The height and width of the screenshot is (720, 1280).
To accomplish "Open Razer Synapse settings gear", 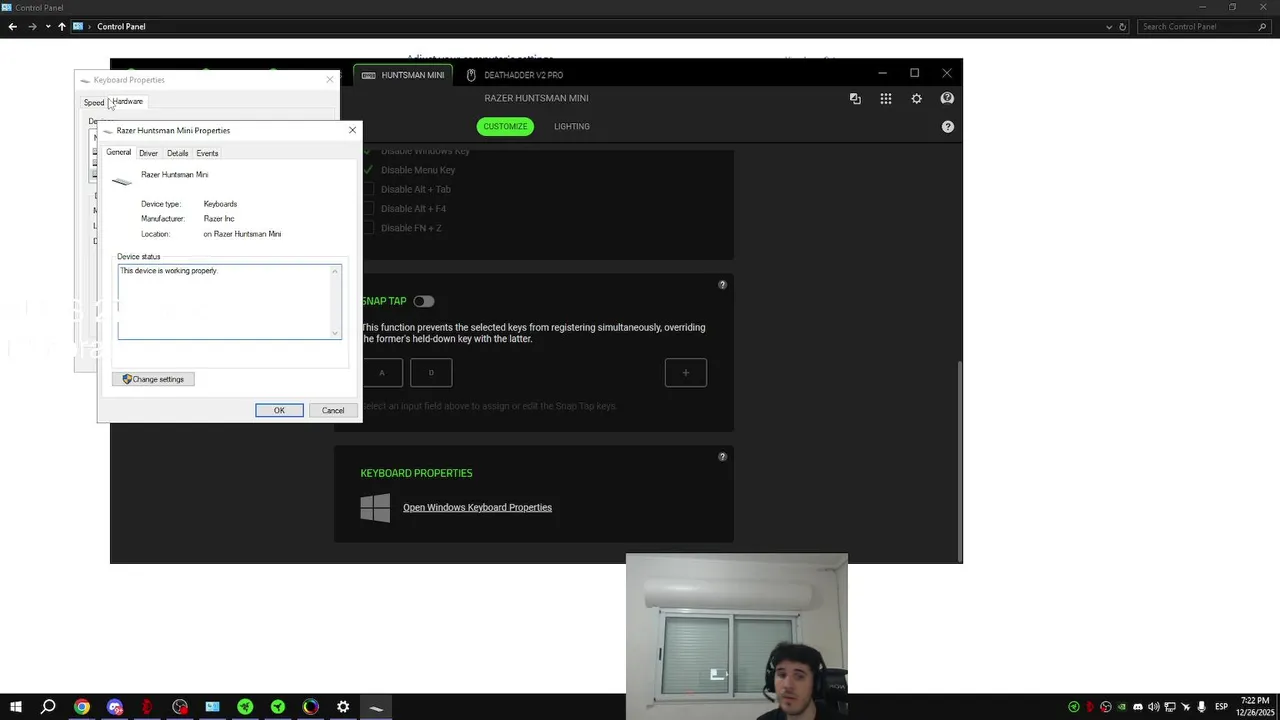I will 916,99.
